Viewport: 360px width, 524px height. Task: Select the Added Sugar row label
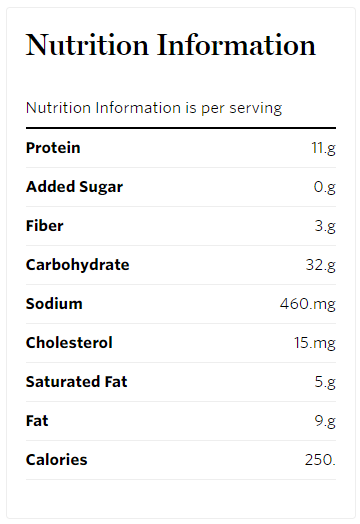pos(75,187)
